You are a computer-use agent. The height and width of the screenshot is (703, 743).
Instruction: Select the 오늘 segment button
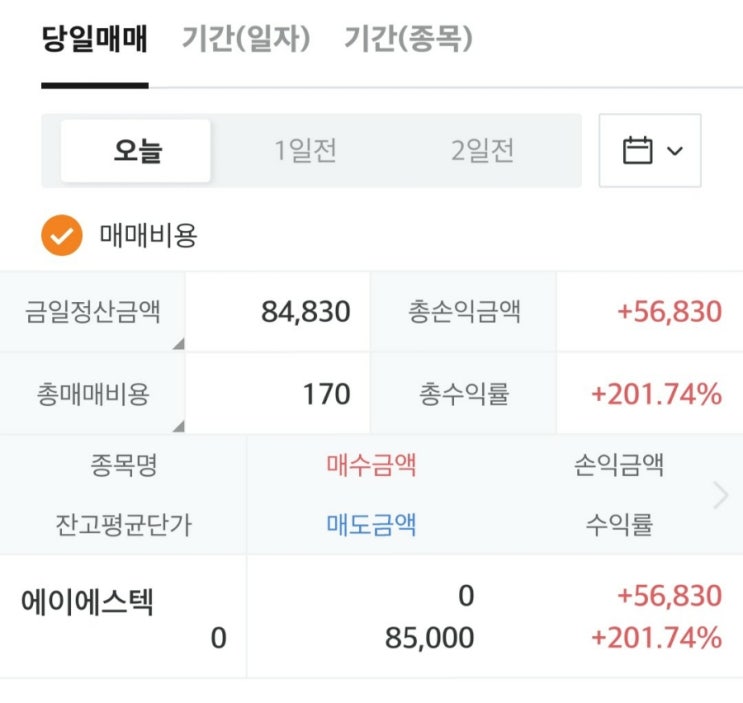click(137, 151)
